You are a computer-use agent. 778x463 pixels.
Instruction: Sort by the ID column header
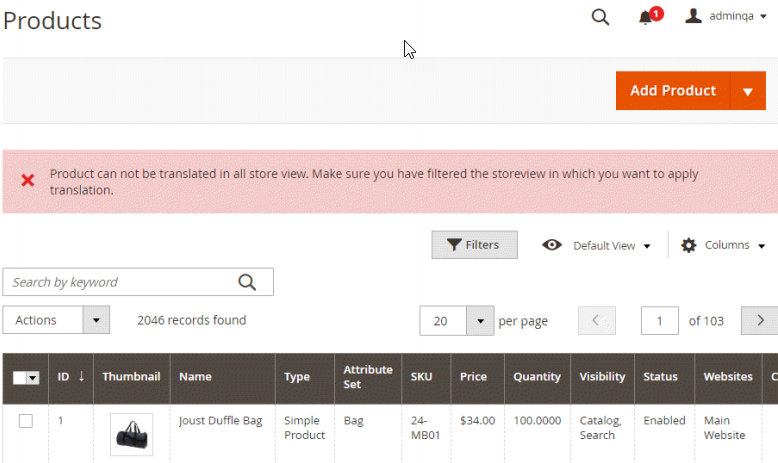pyautogui.click(x=70, y=377)
